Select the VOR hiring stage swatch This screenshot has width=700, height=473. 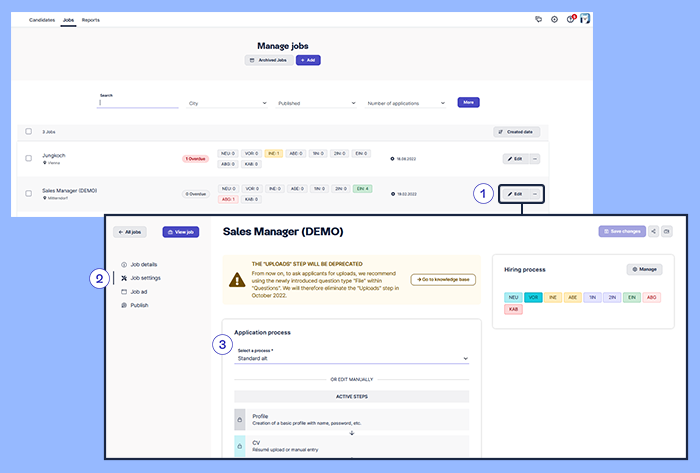tap(534, 297)
